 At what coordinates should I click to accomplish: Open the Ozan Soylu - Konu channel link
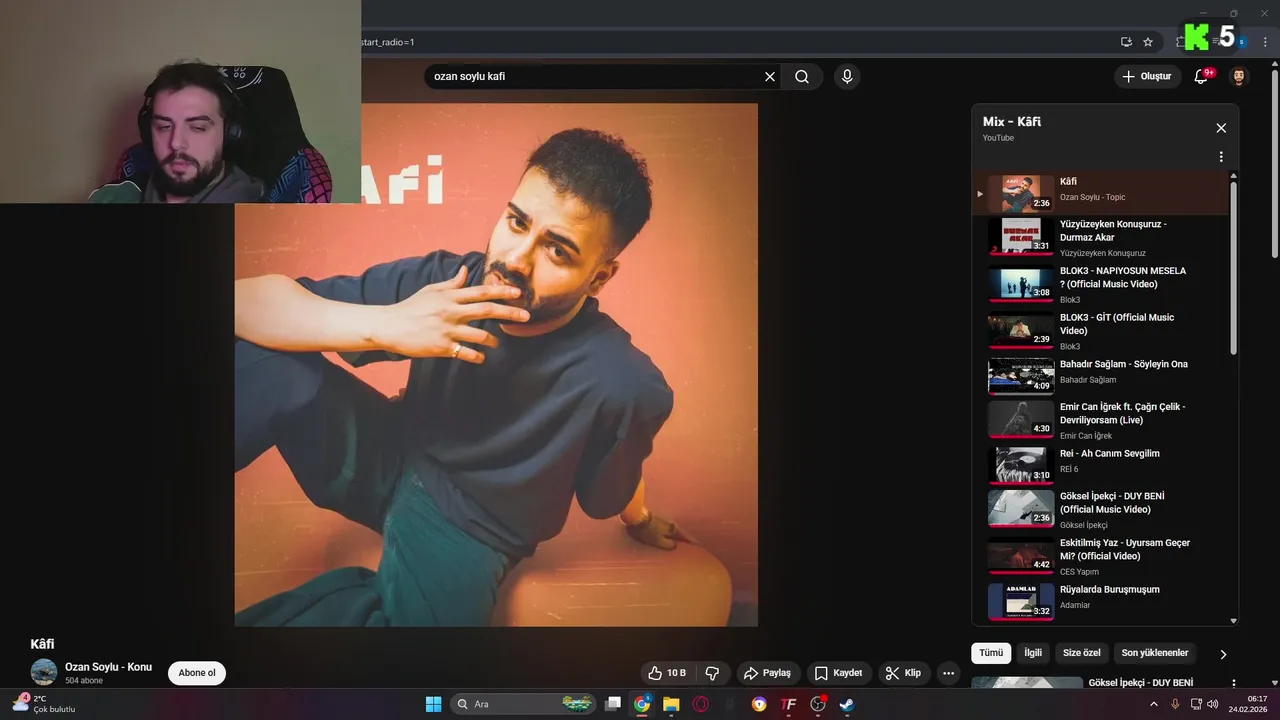108,667
